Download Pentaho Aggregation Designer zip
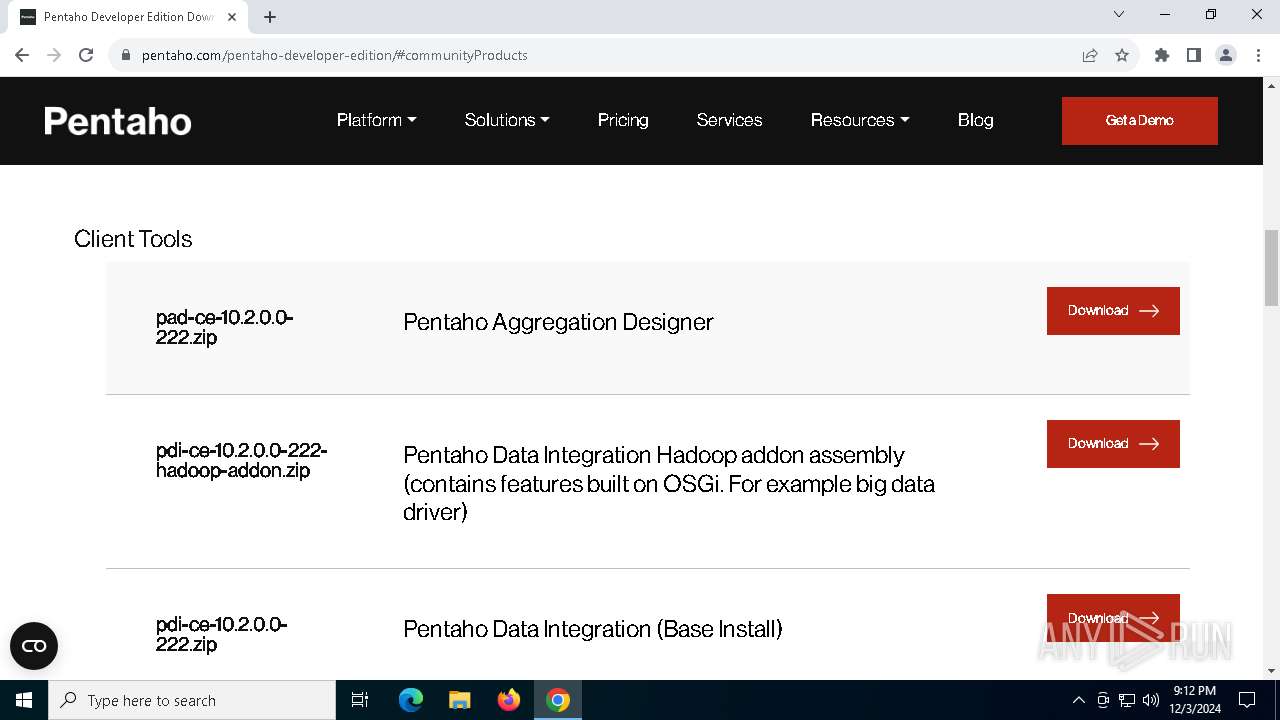The height and width of the screenshot is (720, 1280). (1113, 311)
